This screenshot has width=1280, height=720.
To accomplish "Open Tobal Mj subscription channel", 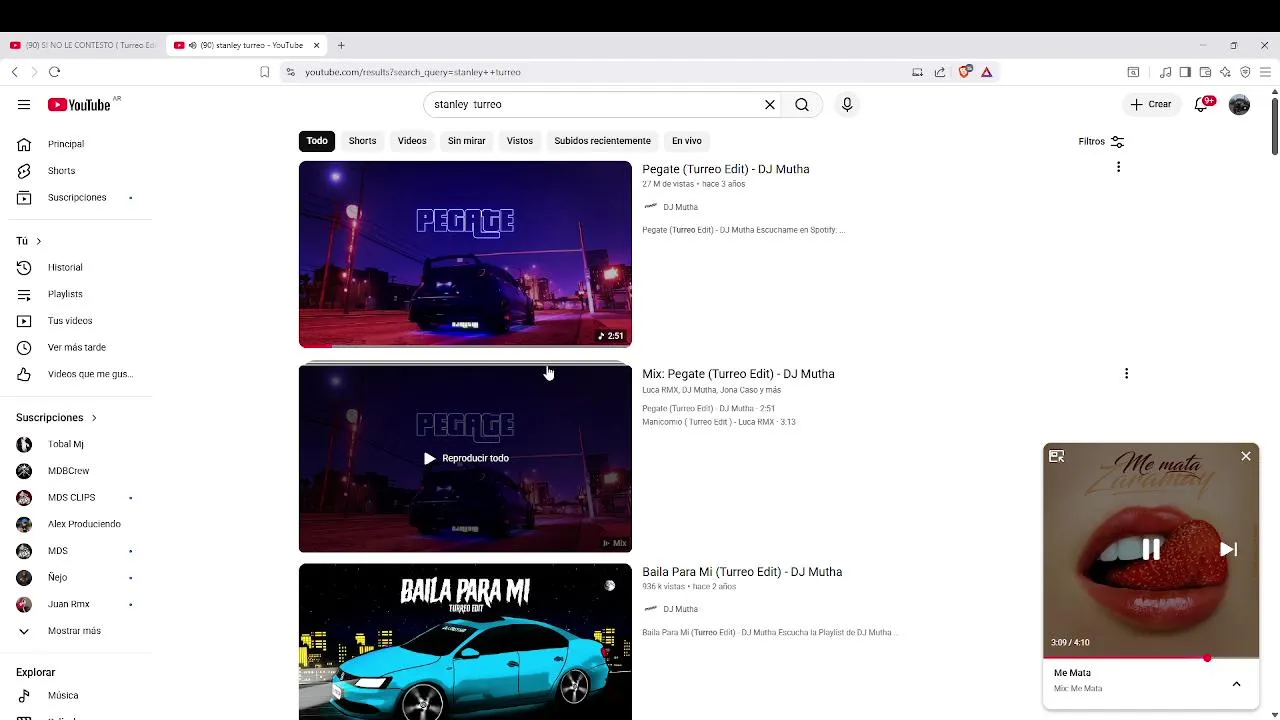I will [75, 444].
